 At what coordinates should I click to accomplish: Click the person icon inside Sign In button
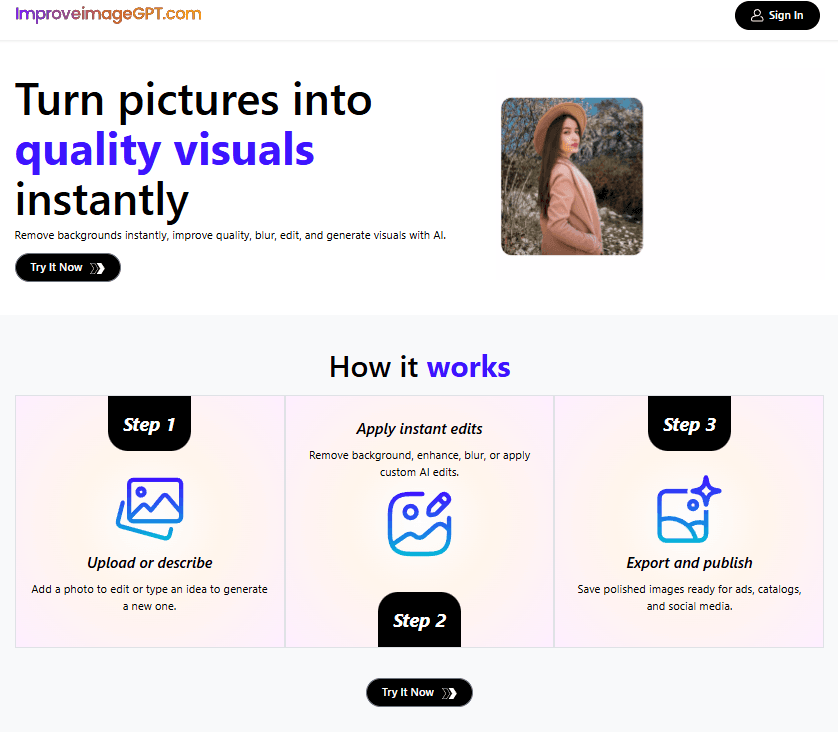tap(757, 16)
